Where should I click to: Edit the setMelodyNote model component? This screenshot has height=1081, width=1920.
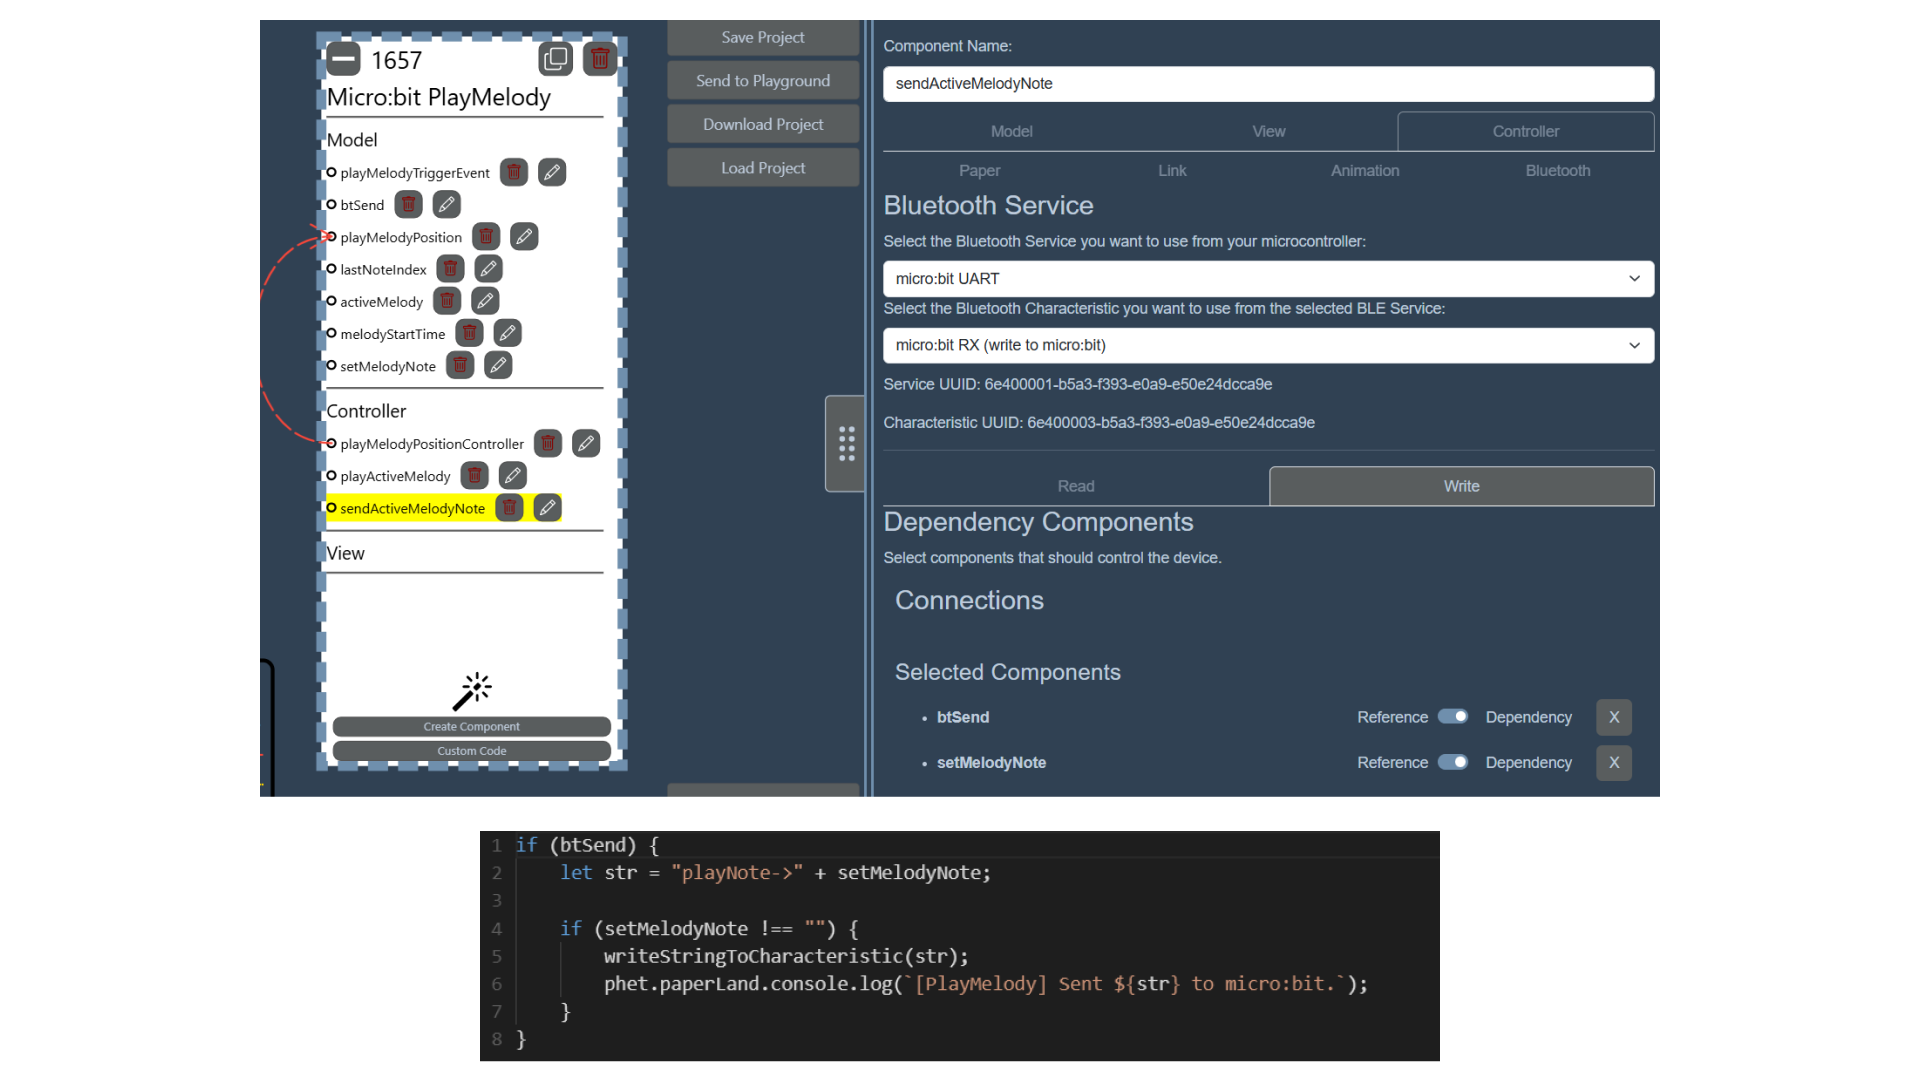click(x=498, y=365)
